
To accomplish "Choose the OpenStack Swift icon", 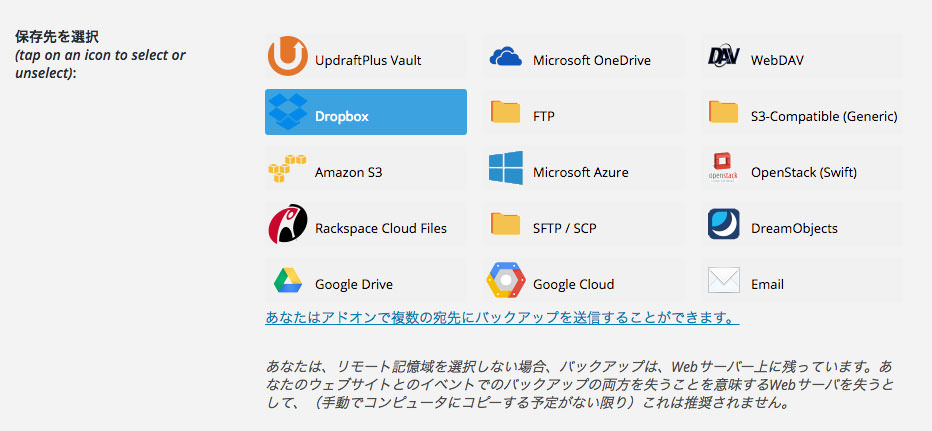I will pos(723,168).
